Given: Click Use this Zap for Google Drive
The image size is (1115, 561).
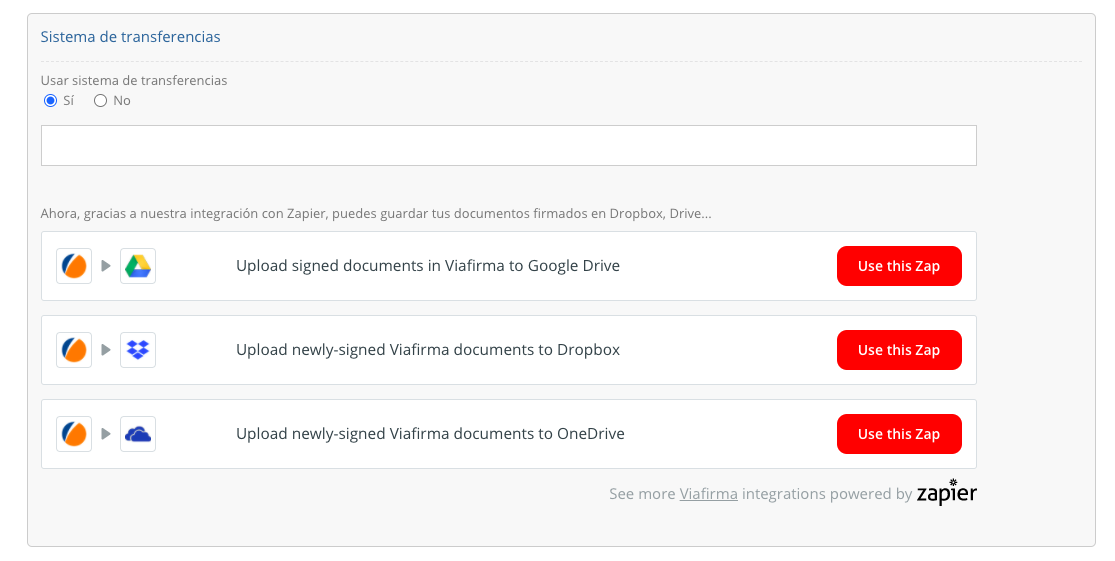Looking at the screenshot, I should pos(898,266).
